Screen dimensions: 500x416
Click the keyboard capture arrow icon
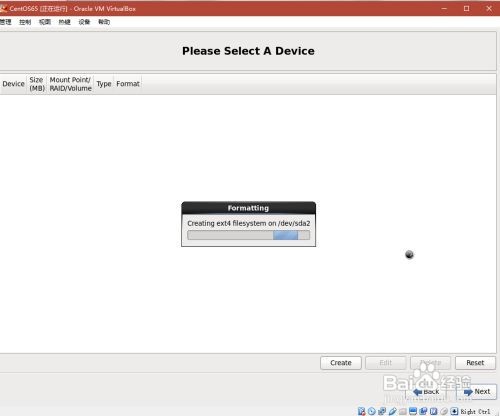454,411
